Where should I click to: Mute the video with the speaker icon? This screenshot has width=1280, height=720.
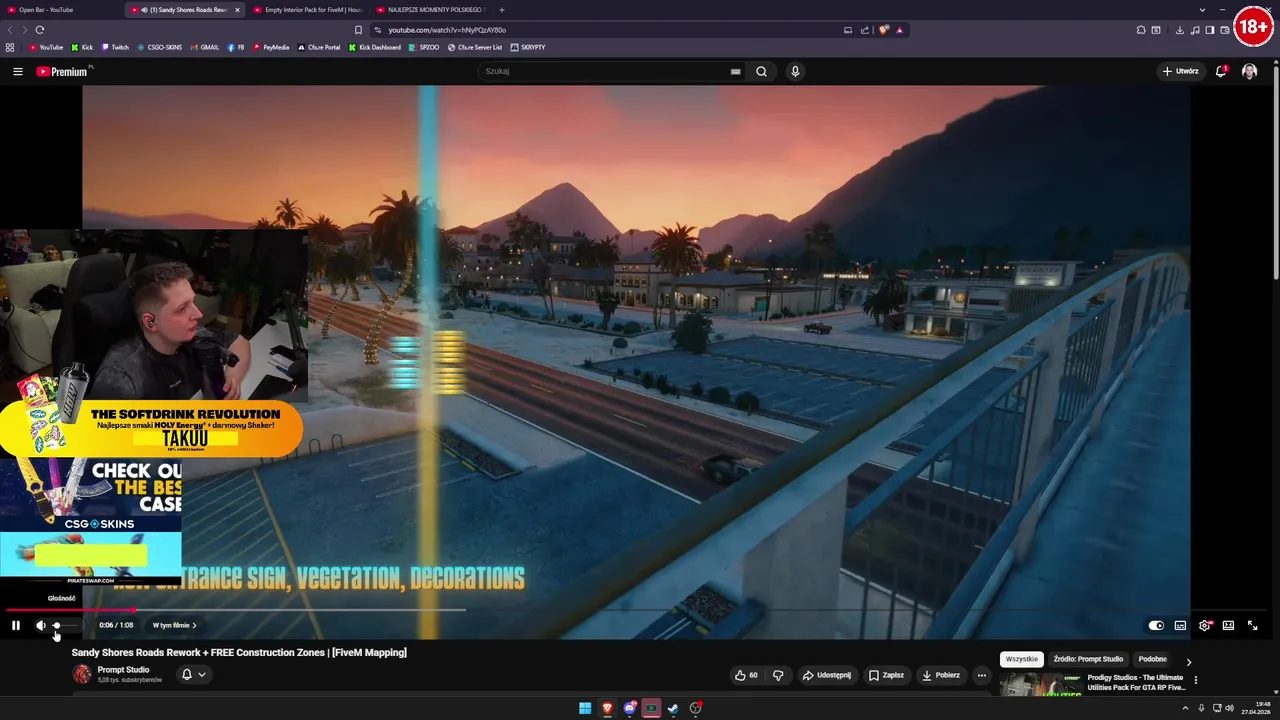click(x=41, y=625)
